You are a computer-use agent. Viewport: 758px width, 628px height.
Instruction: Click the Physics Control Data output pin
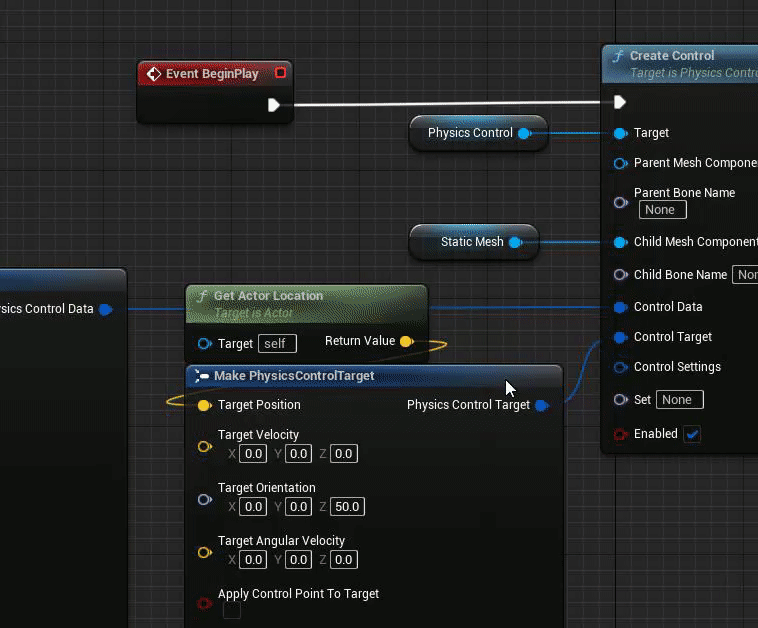pyautogui.click(x=105, y=309)
